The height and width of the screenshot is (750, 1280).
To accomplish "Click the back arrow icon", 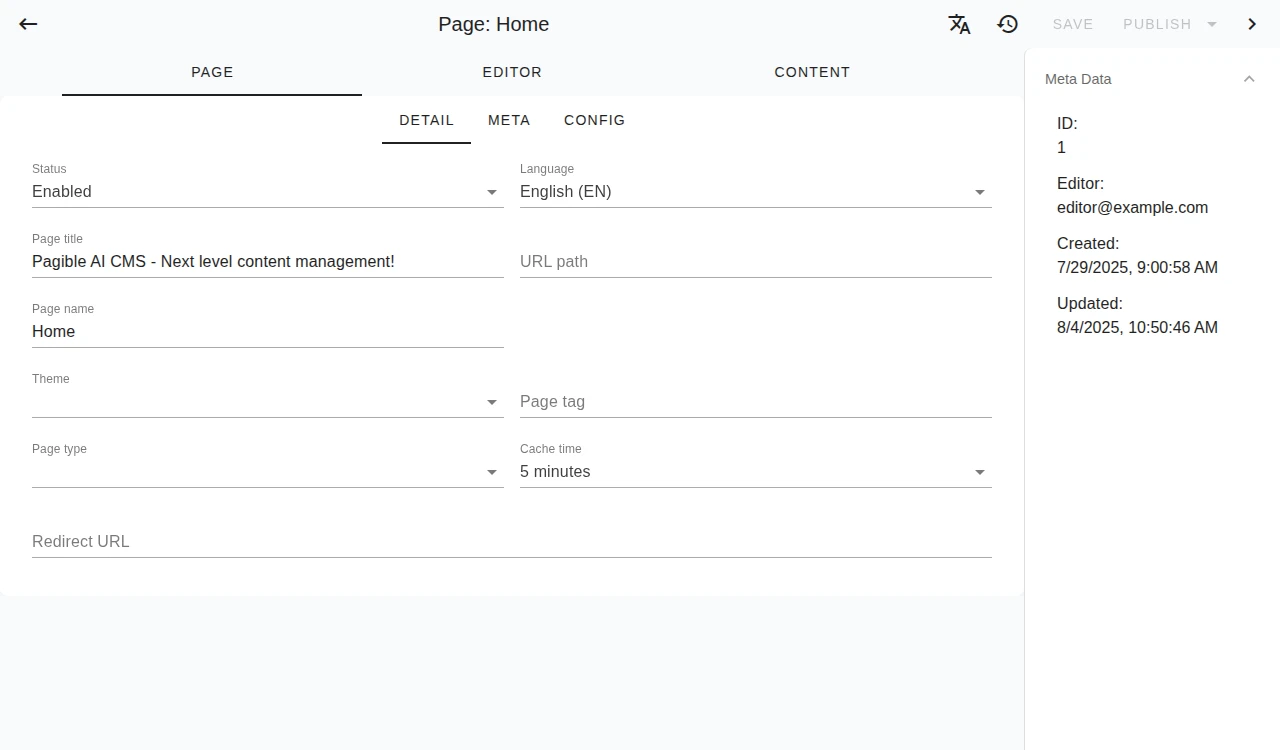I will click(x=28, y=24).
